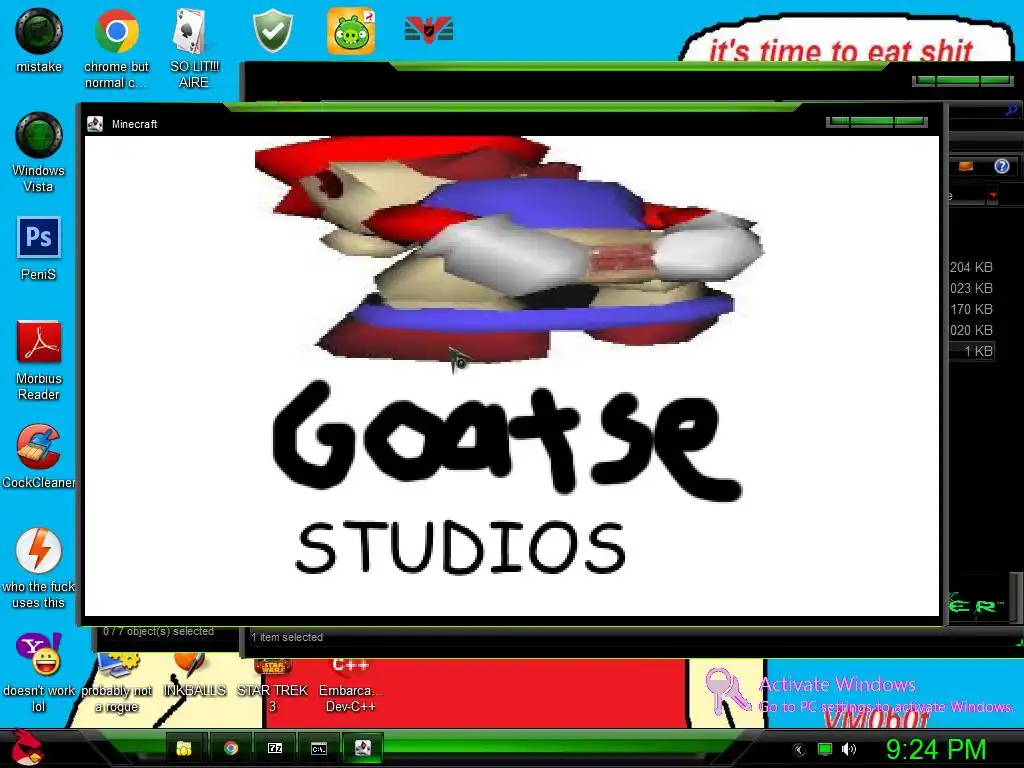
Task: Select the '020 KB' file row in background window
Action: 971,330
